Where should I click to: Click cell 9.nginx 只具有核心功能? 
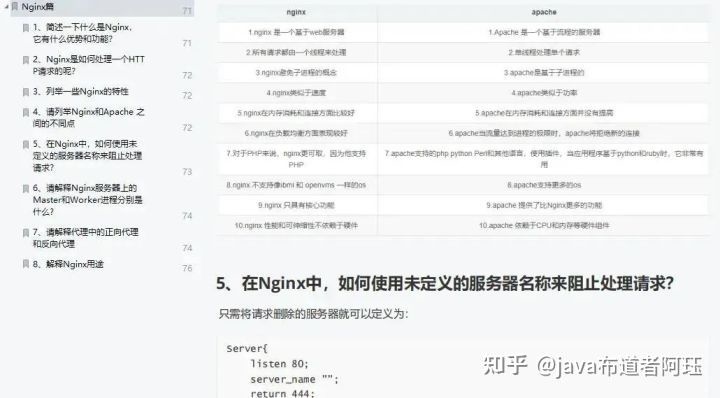[296, 205]
